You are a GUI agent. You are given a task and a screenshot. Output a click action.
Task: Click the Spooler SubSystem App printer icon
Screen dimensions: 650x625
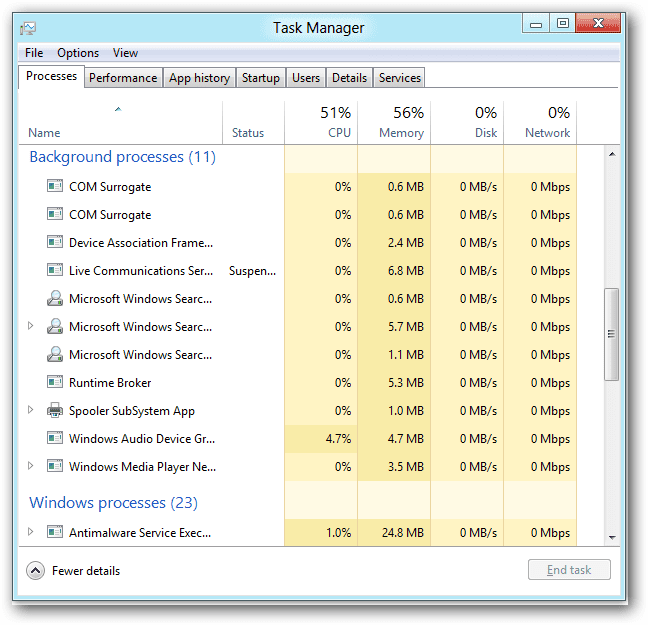tap(55, 411)
